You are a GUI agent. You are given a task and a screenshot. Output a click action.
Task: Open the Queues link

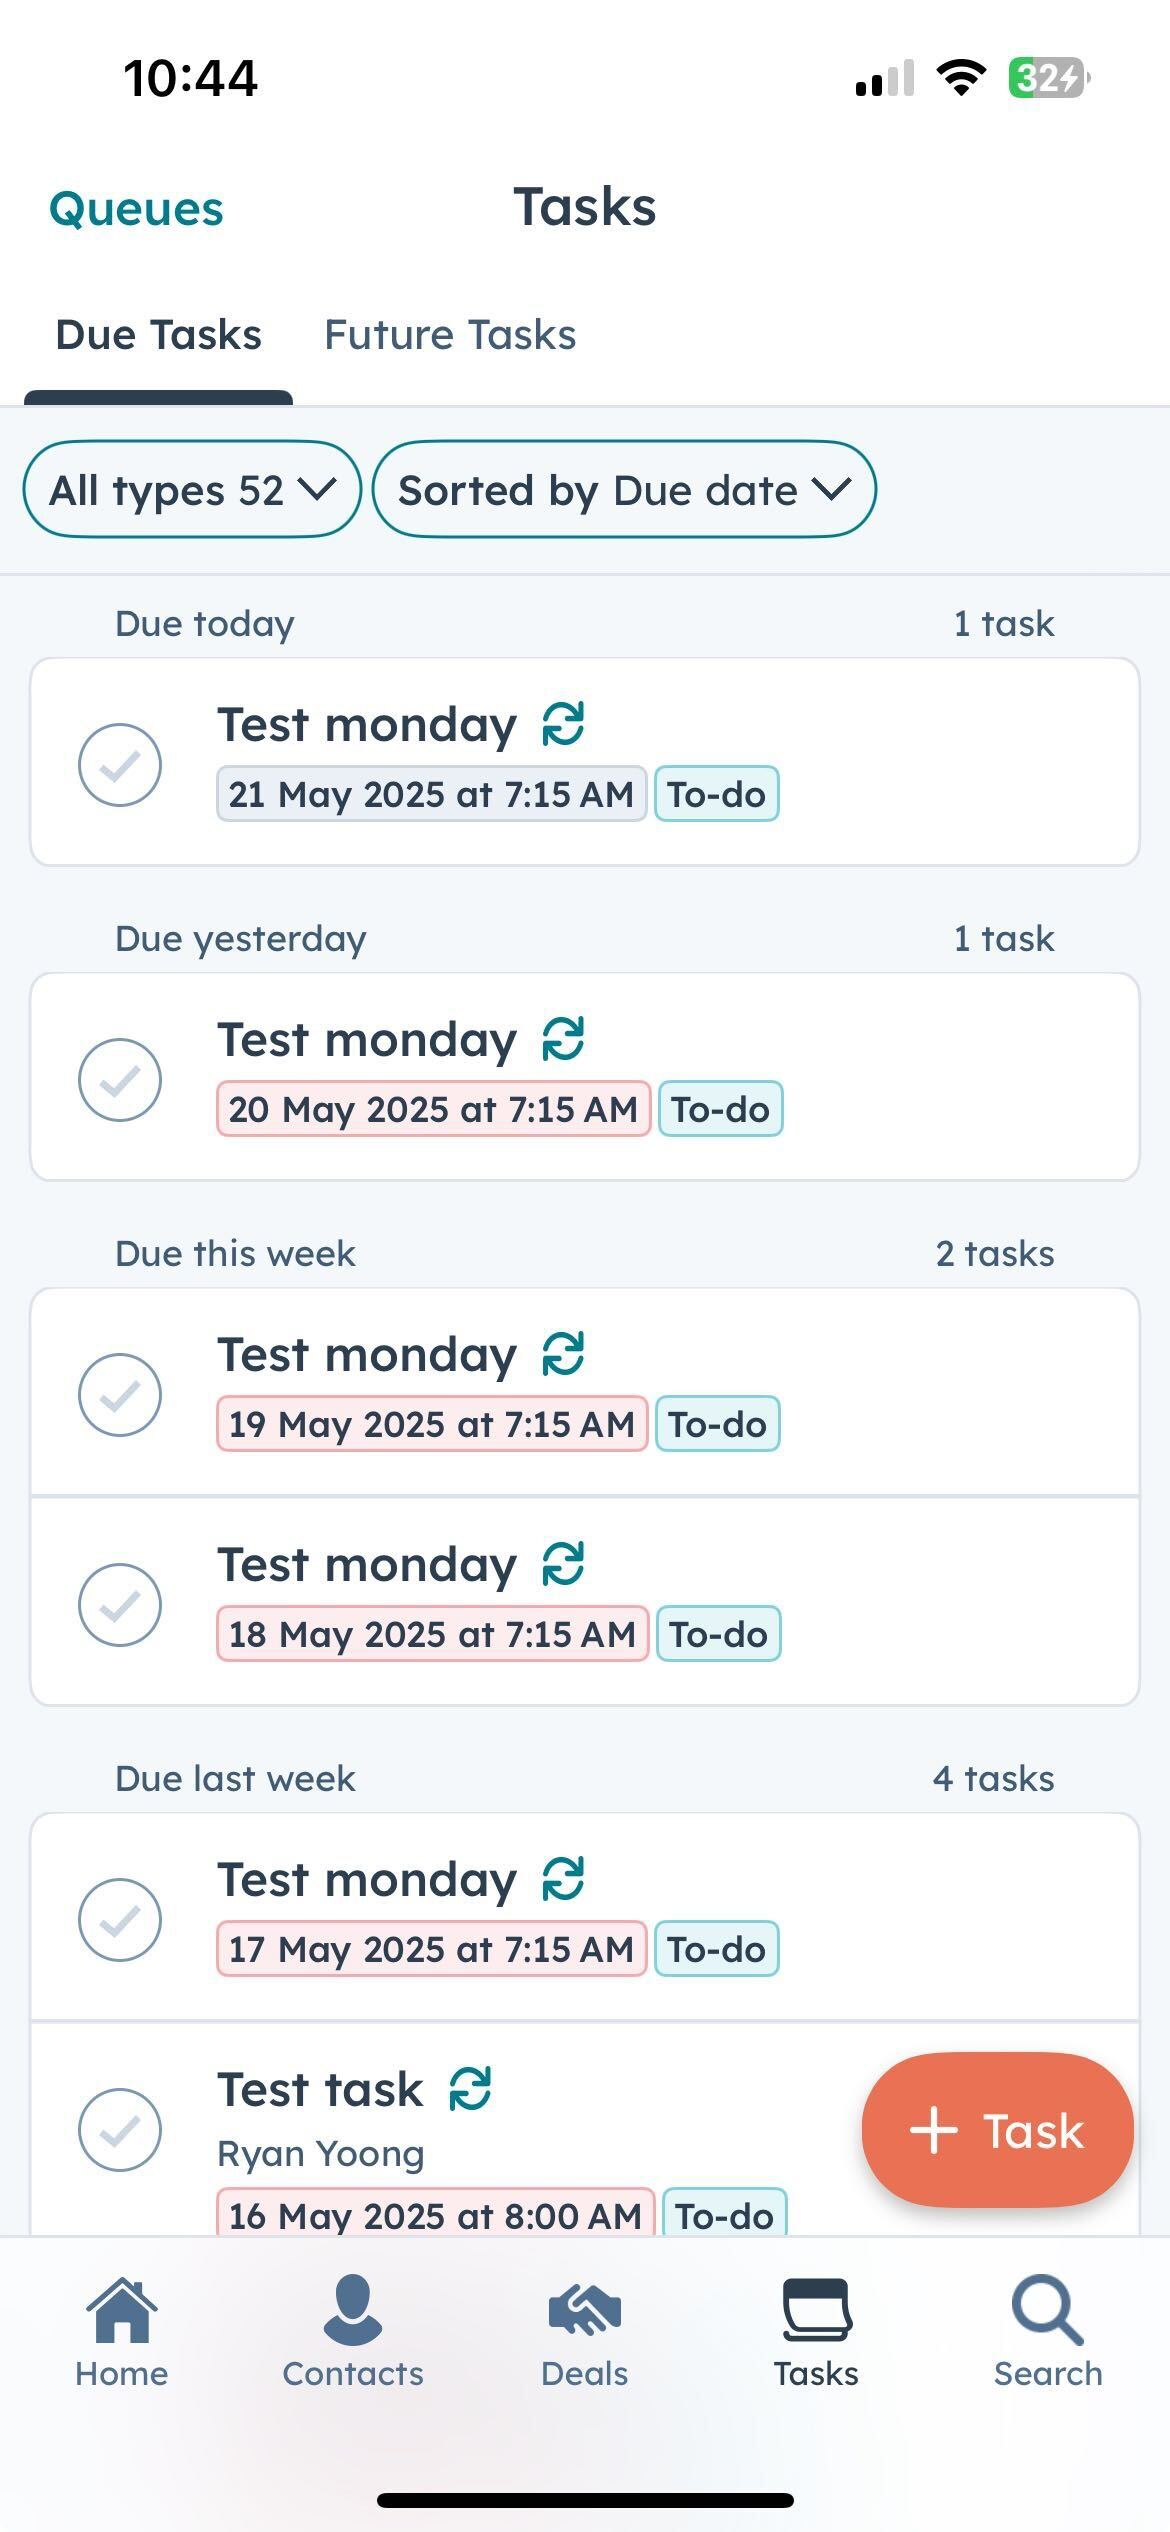pyautogui.click(x=136, y=209)
